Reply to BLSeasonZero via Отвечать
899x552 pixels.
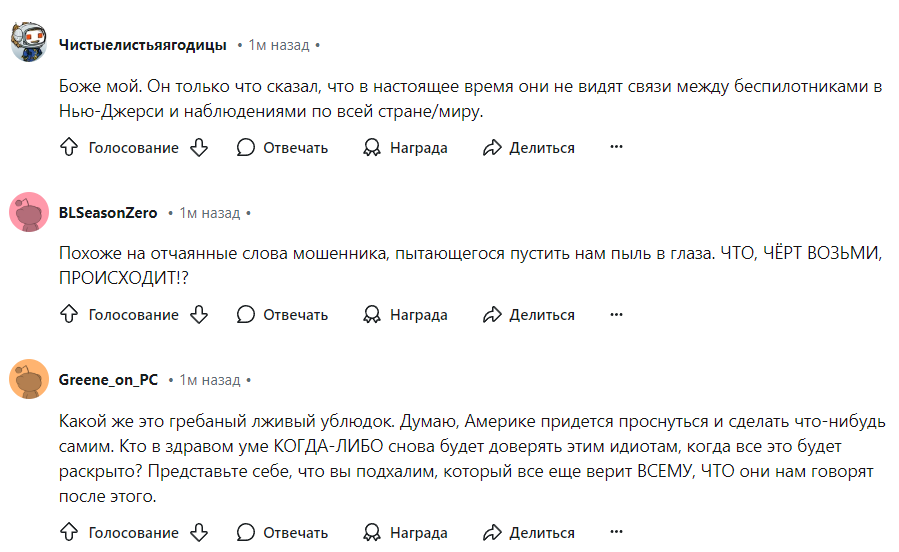[x=282, y=314]
